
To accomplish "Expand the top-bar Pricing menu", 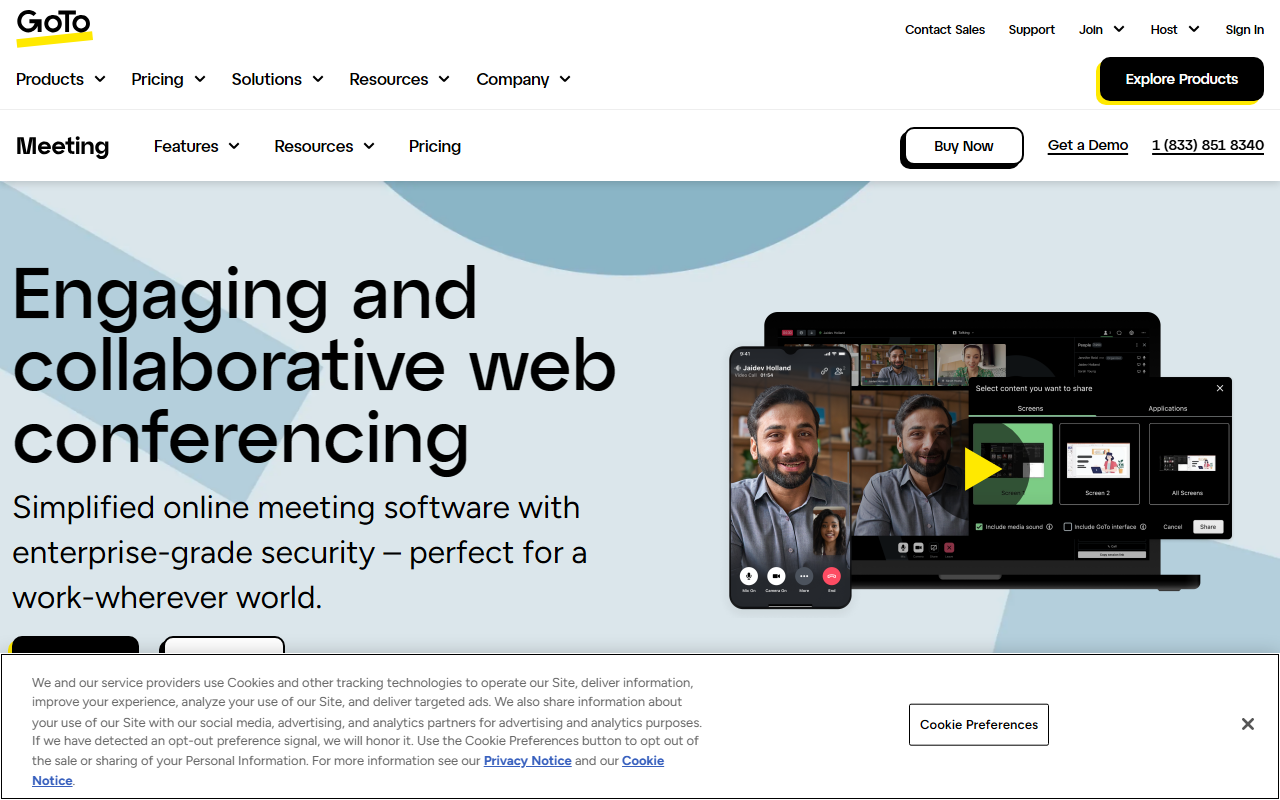I will tap(168, 79).
